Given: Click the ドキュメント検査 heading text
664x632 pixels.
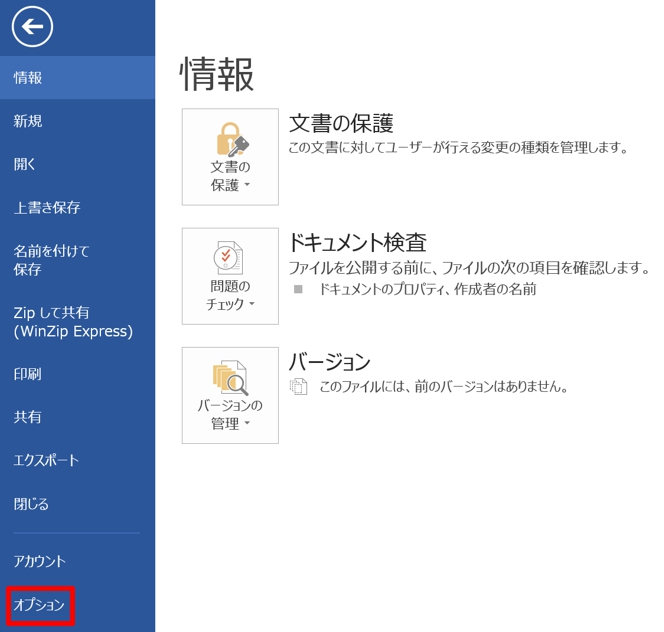Looking at the screenshot, I should click(357, 242).
